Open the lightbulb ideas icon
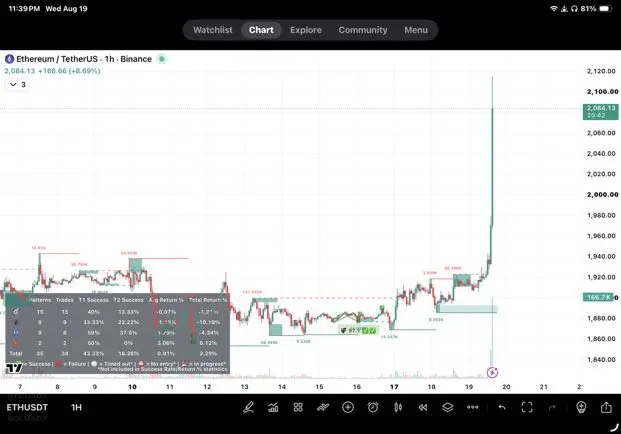This screenshot has height=434, width=621. click(581, 407)
